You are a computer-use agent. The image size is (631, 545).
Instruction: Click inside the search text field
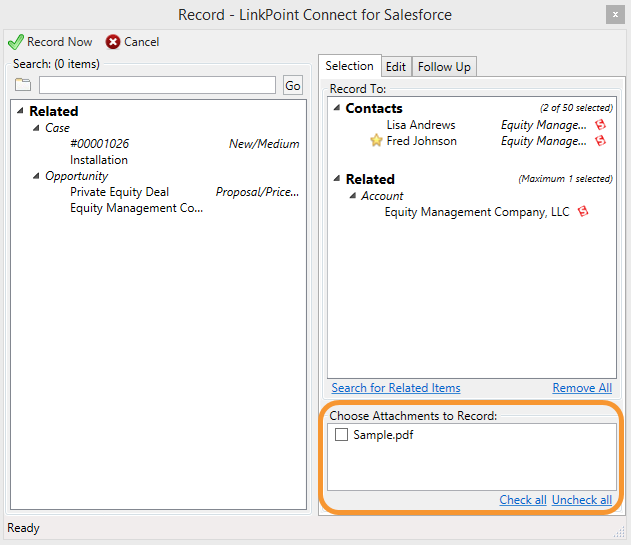click(x=157, y=85)
